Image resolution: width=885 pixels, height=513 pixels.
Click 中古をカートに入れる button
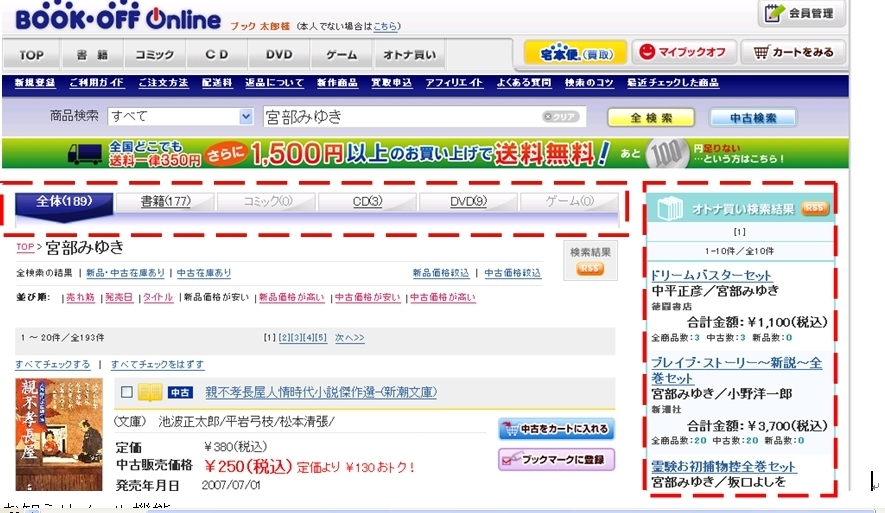556,429
